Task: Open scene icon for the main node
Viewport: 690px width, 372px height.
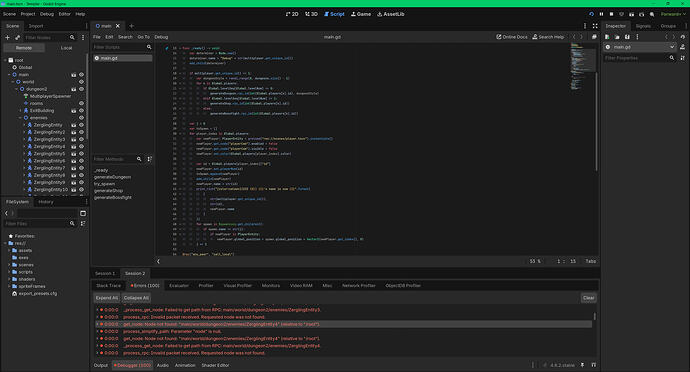Action: (73, 75)
